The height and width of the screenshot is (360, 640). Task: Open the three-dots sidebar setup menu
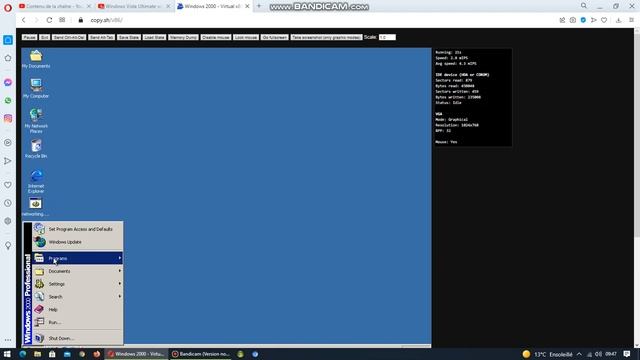[x=8, y=340]
